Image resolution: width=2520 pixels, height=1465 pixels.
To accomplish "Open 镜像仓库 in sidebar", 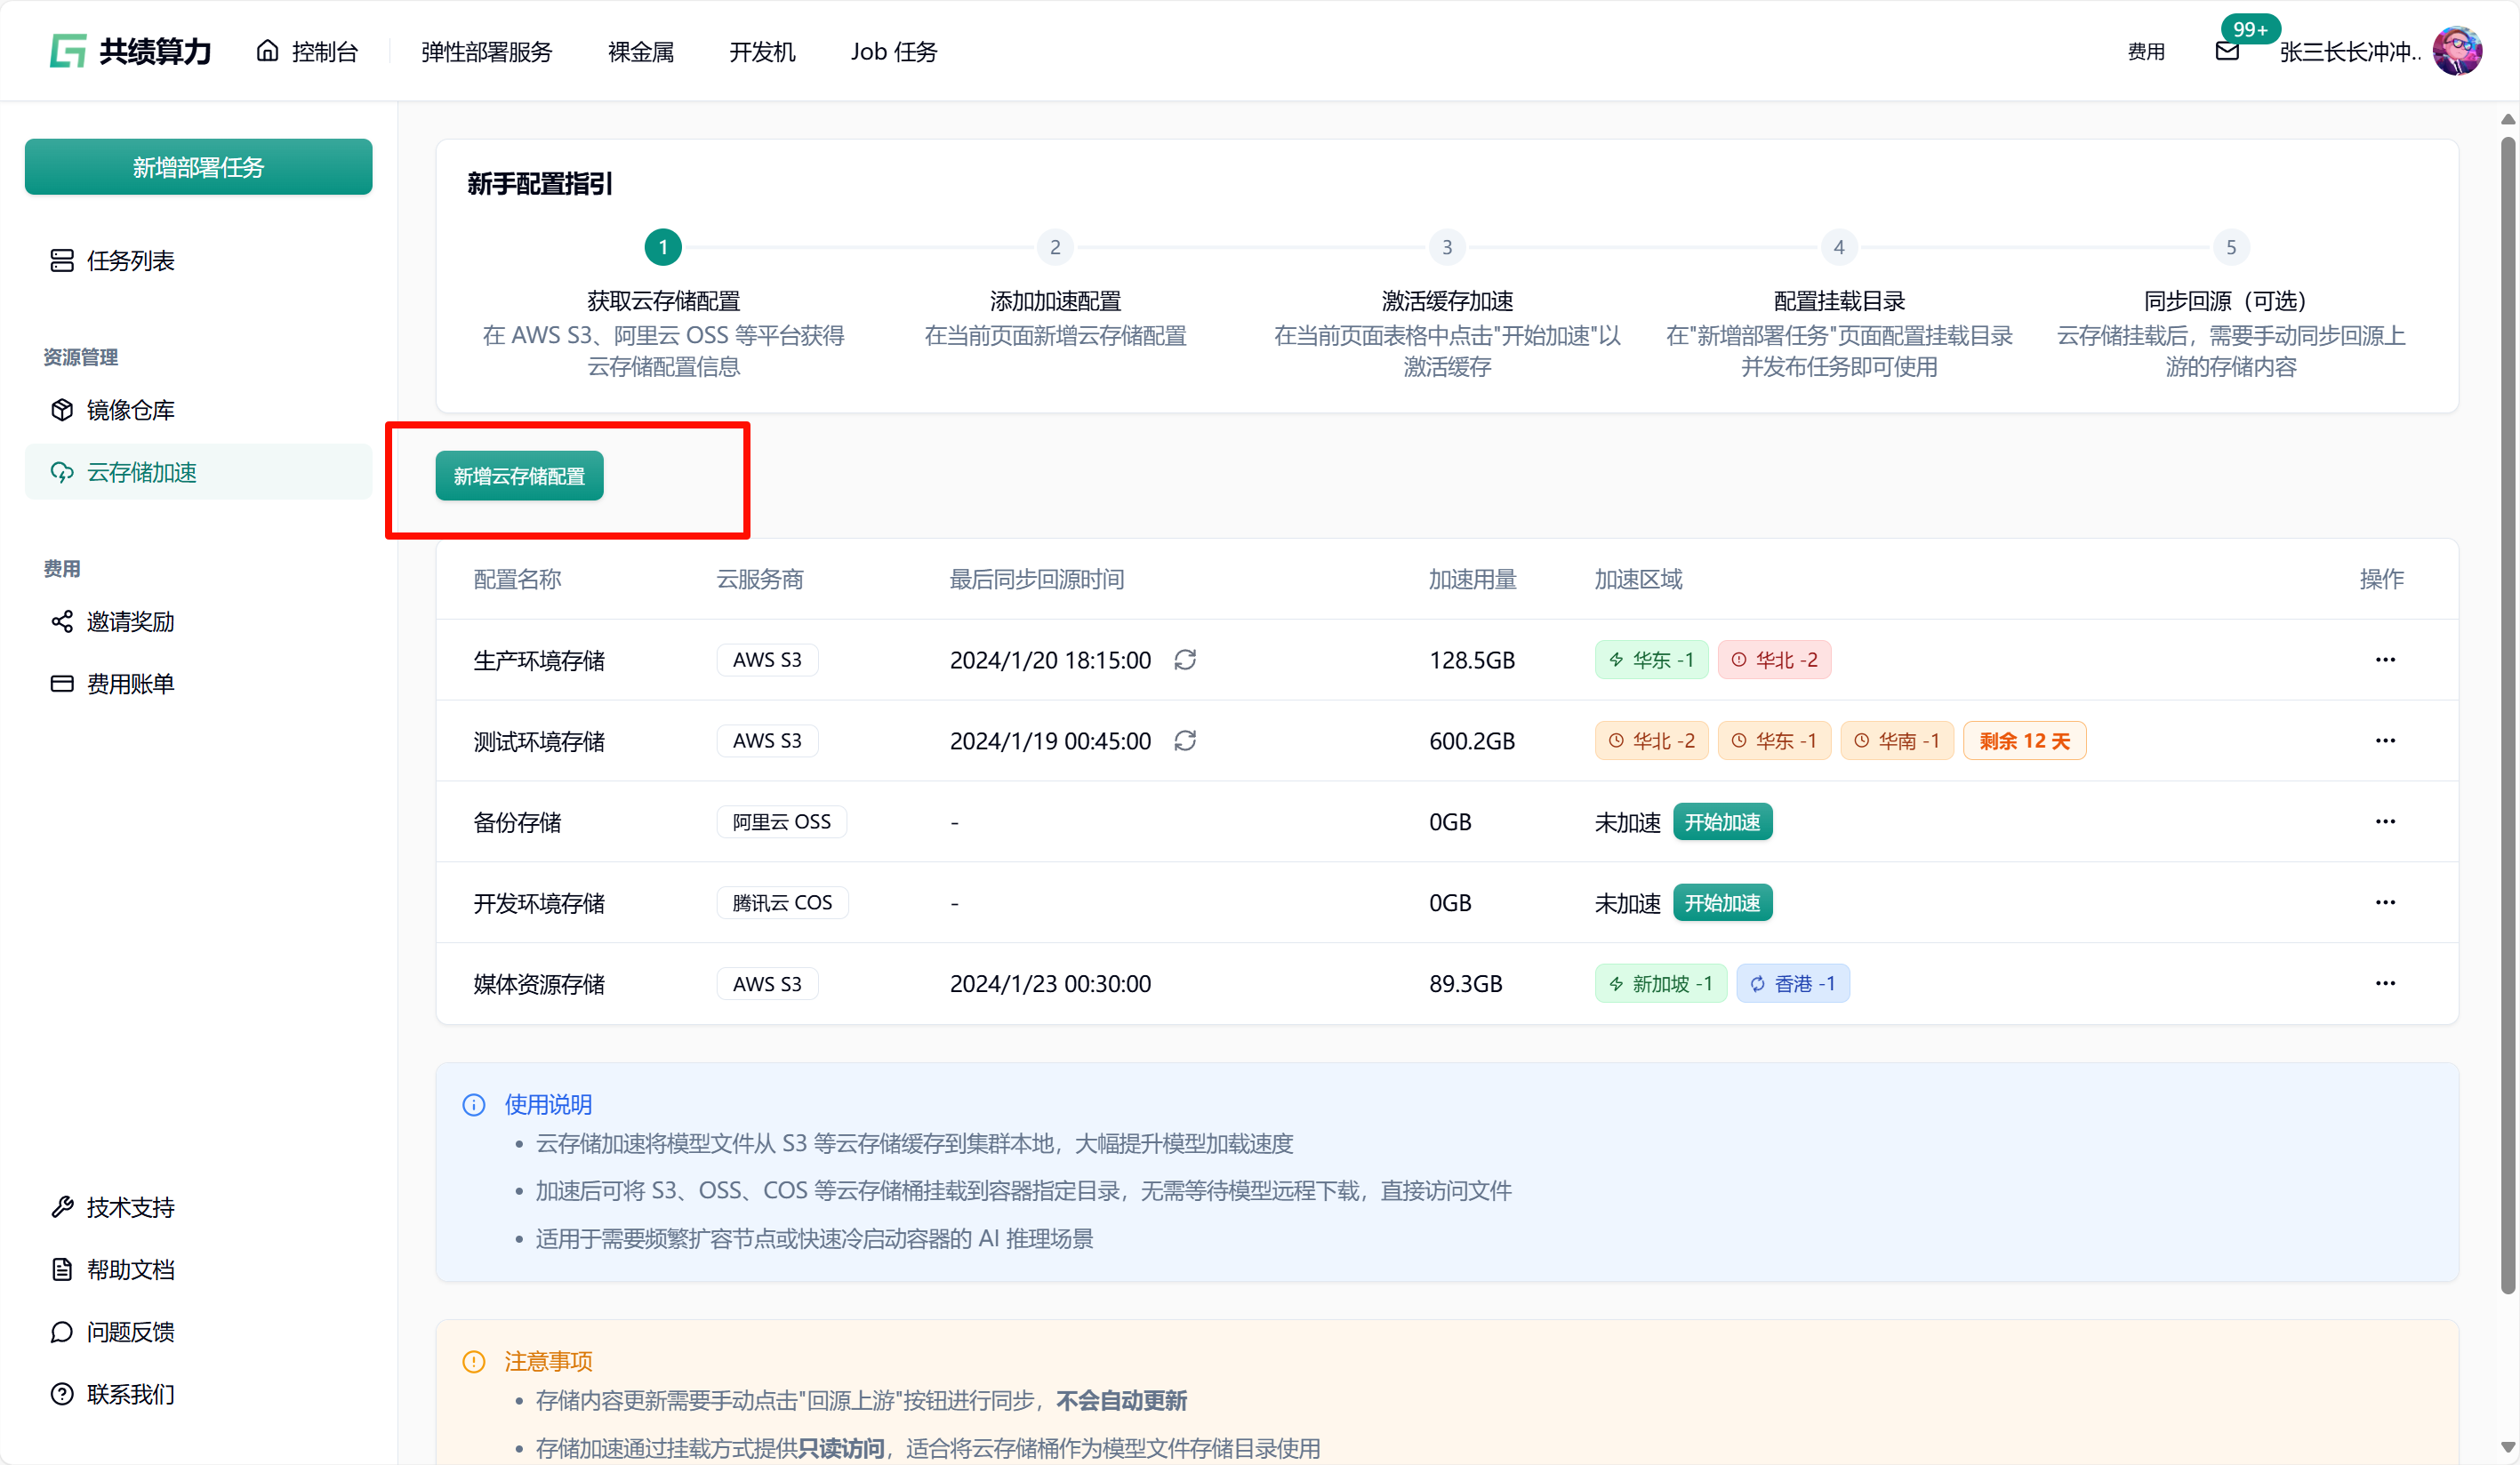I will 130,410.
